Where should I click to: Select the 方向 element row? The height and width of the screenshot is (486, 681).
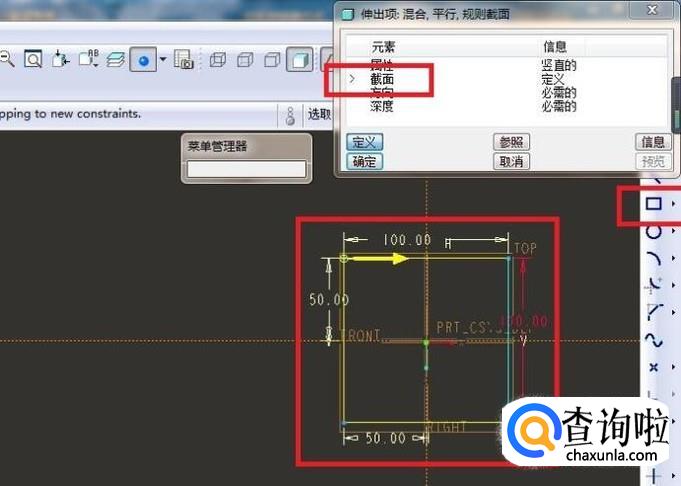point(382,92)
